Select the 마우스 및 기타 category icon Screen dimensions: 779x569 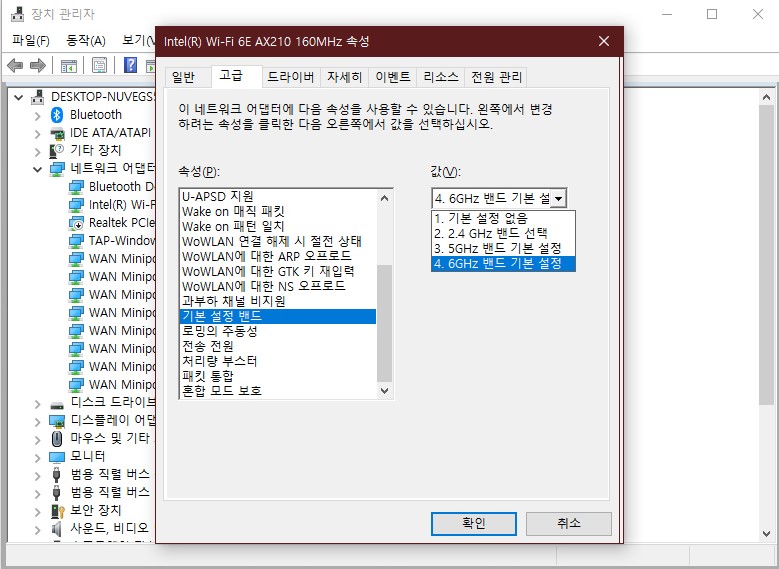click(57, 439)
